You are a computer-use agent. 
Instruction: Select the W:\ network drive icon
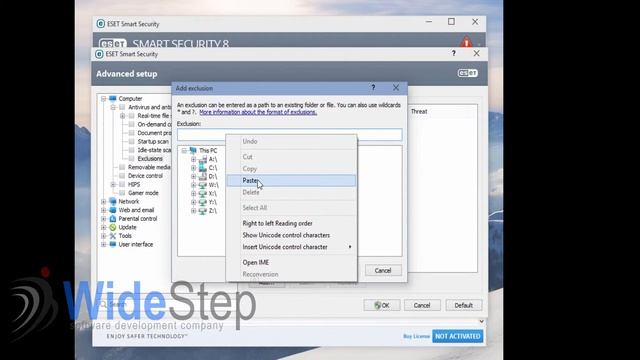pyautogui.click(x=202, y=185)
